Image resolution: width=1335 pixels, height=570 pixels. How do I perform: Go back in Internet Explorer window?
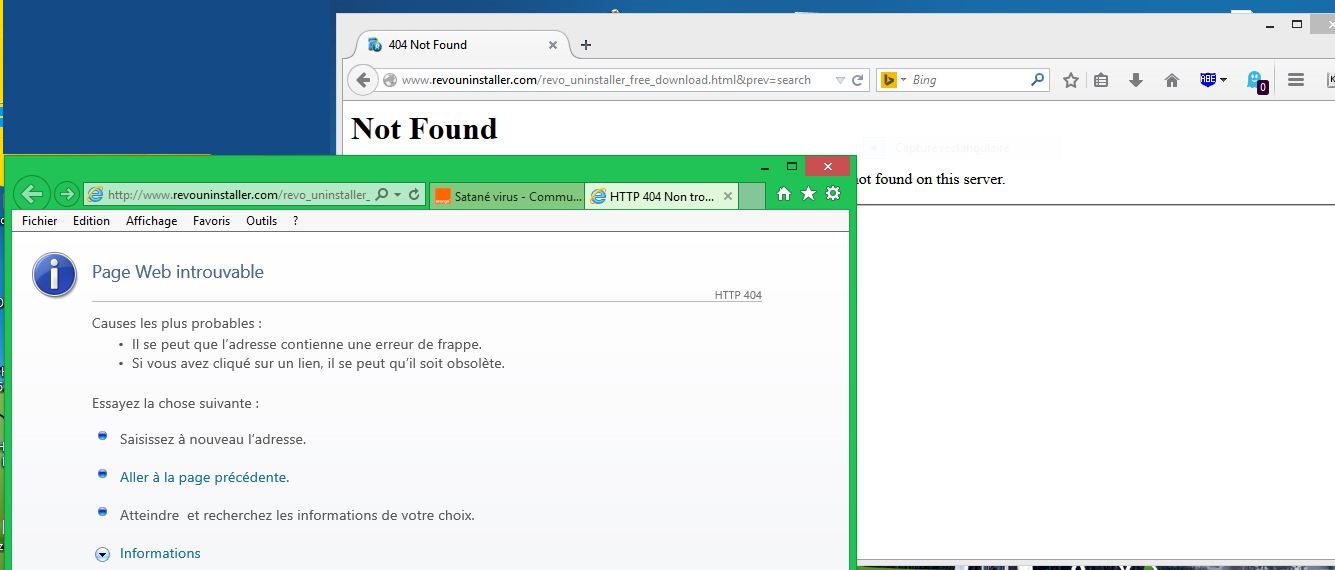tap(32, 194)
